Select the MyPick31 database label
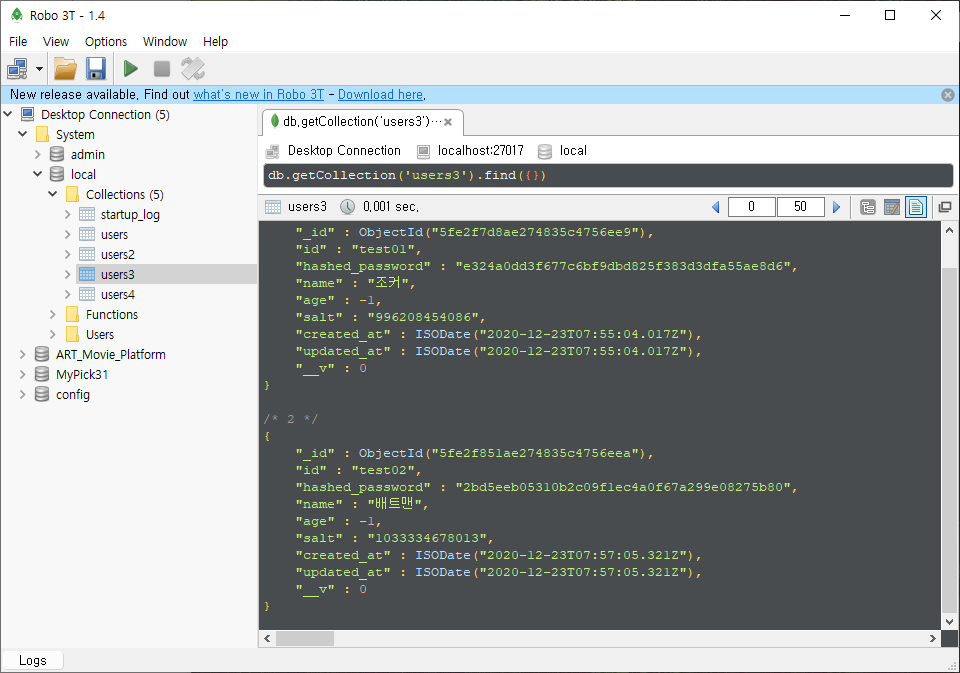This screenshot has width=960, height=673. click(x=82, y=374)
